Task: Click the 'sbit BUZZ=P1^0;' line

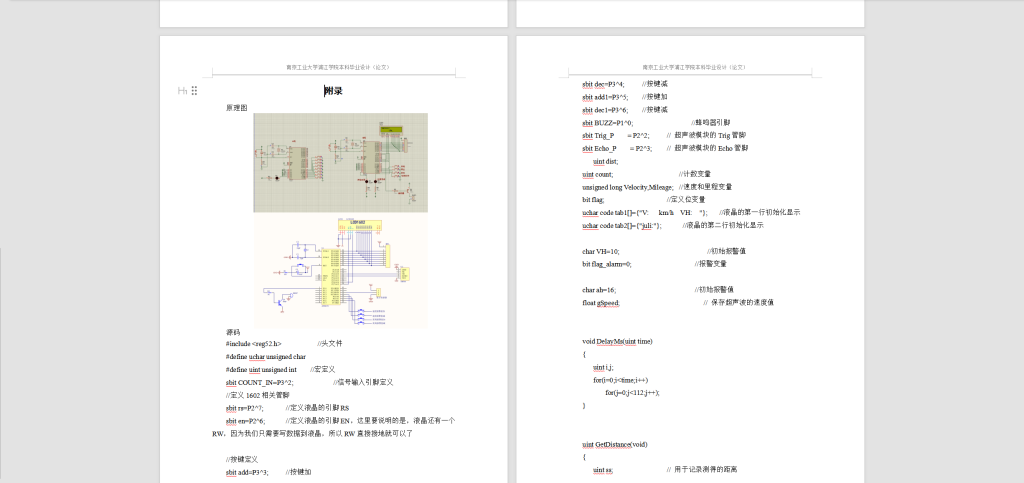Action: 608,123
